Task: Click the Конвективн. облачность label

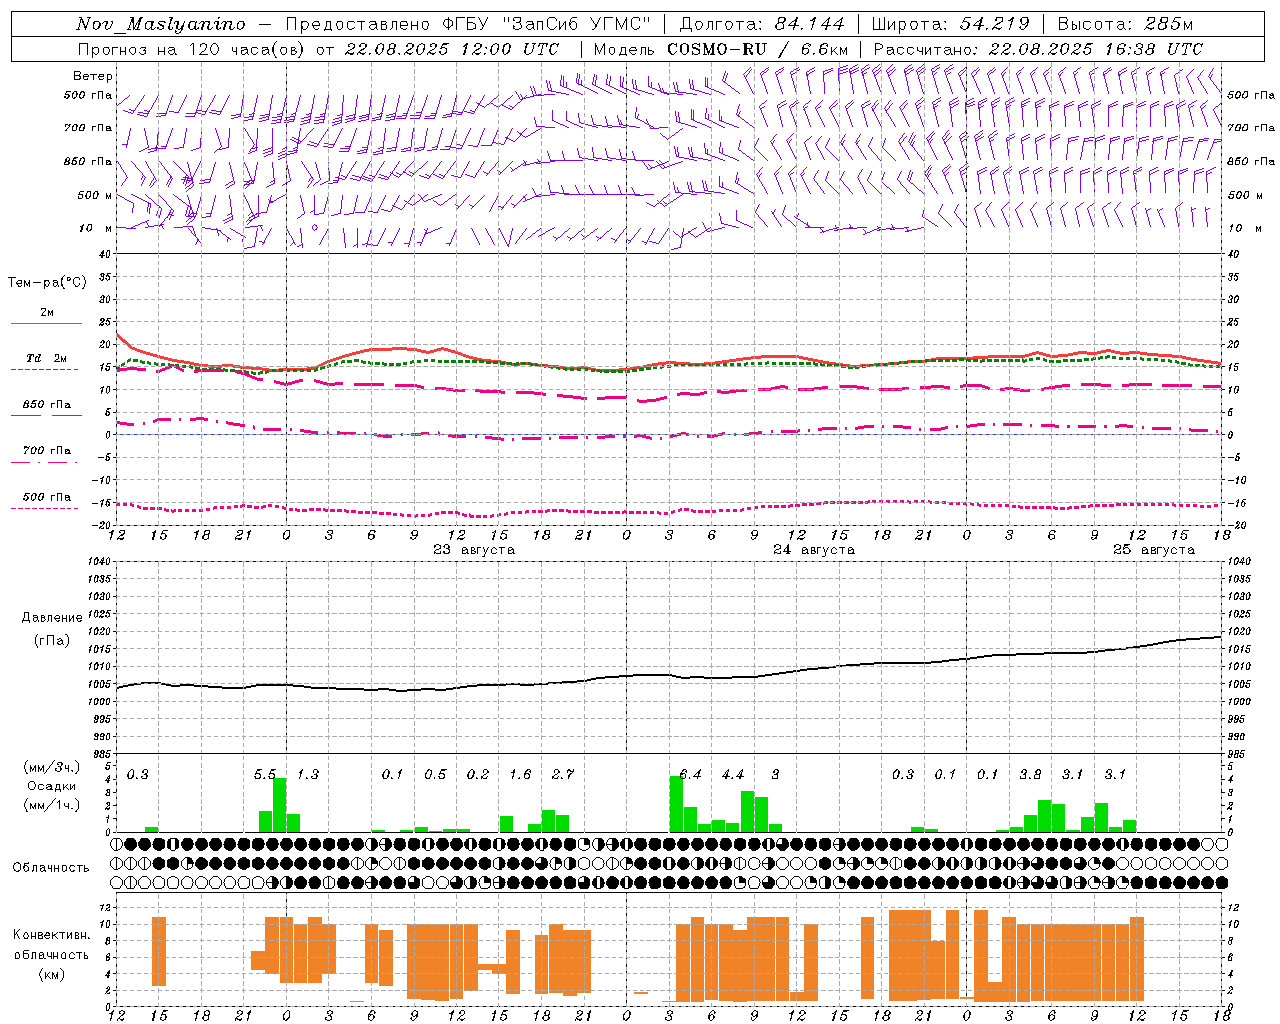Action: pos(51,945)
